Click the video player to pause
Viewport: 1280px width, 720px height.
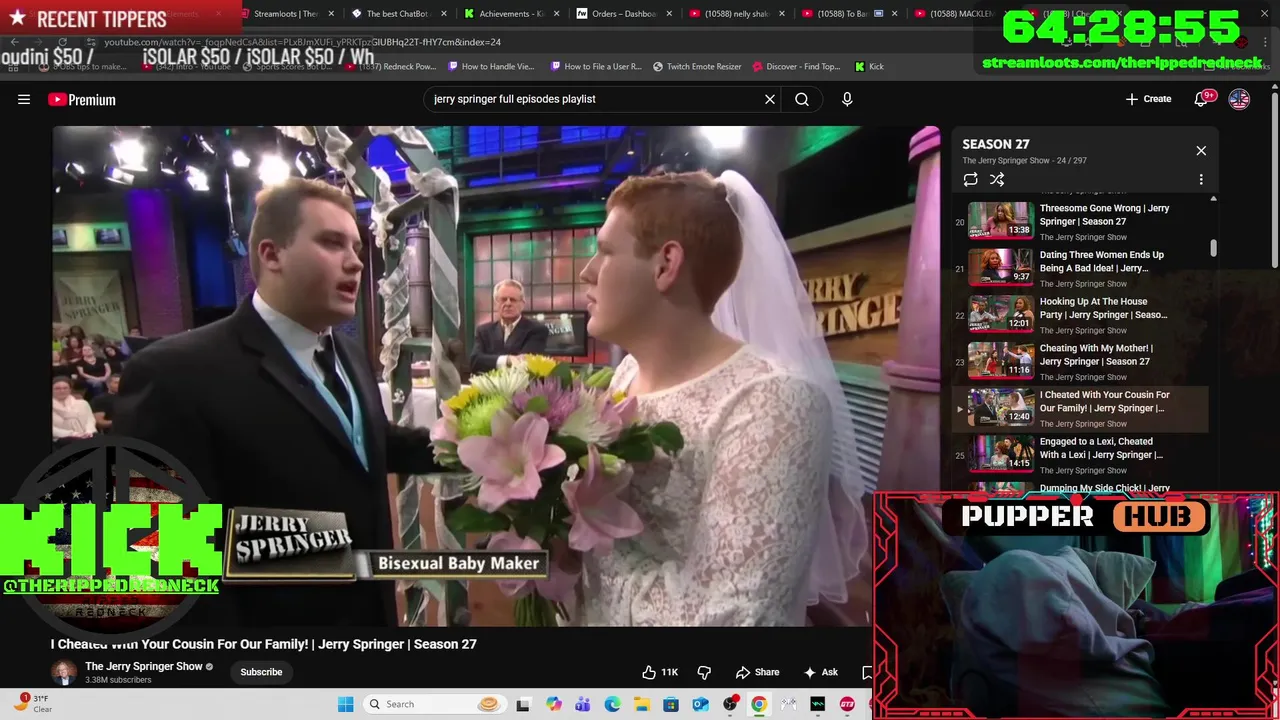tap(496, 376)
